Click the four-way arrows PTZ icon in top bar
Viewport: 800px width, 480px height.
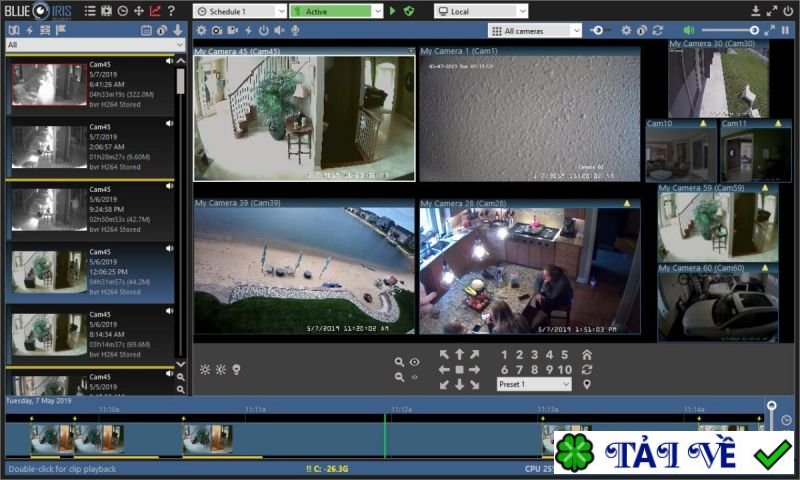click(x=139, y=11)
